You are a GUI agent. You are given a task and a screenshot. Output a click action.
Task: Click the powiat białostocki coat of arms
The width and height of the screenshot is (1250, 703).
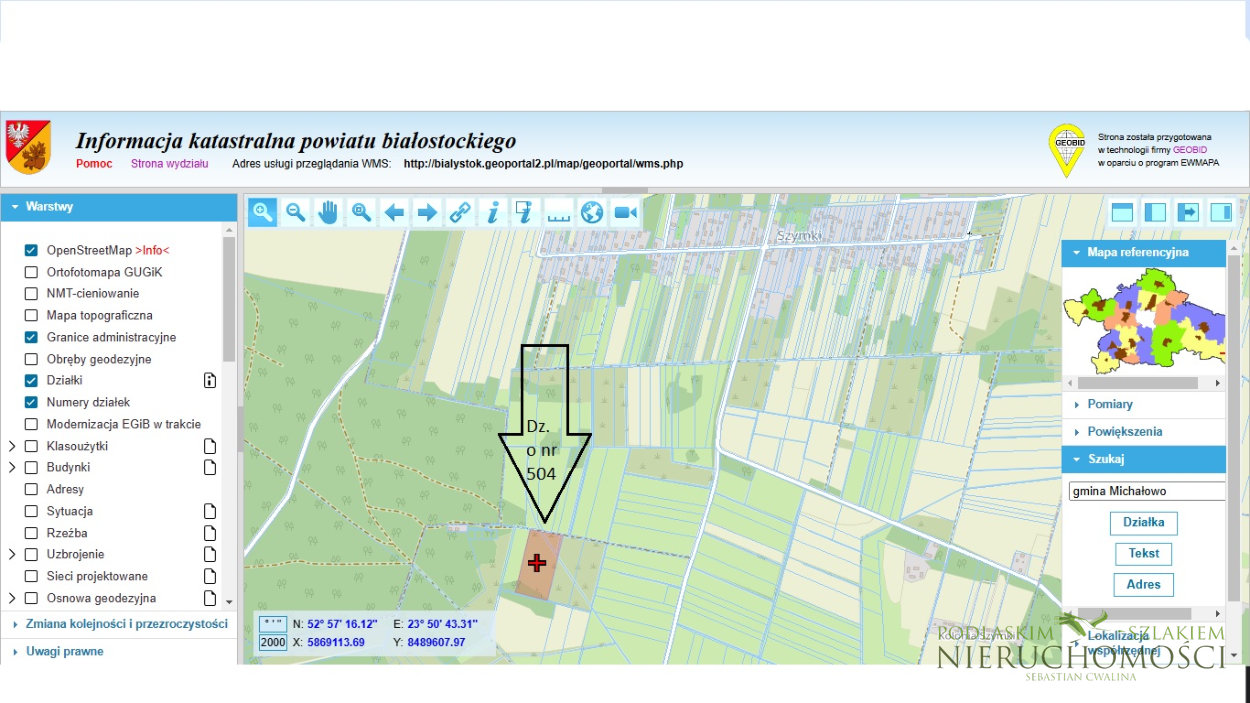point(27,147)
